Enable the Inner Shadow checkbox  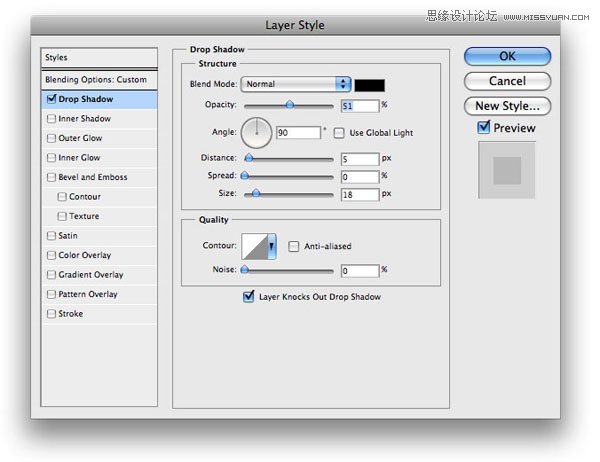(52, 119)
